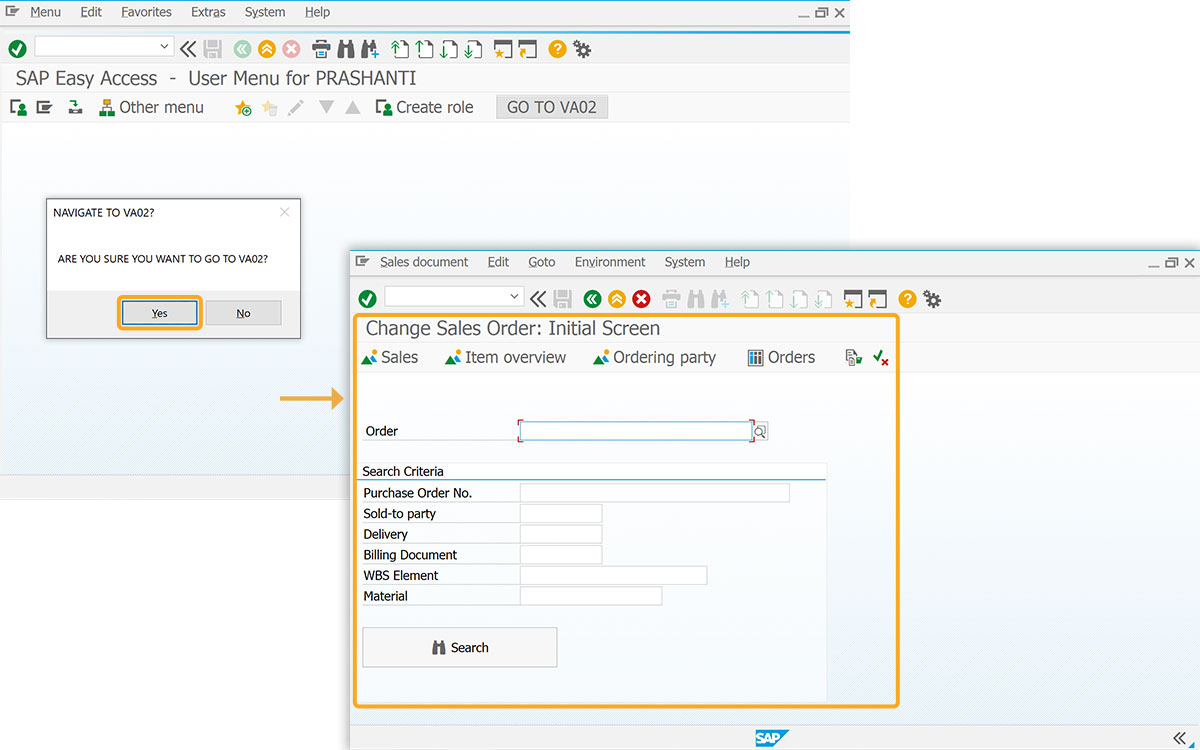Click Find binoculars icon in Easy Access toolbar

click(x=346, y=48)
